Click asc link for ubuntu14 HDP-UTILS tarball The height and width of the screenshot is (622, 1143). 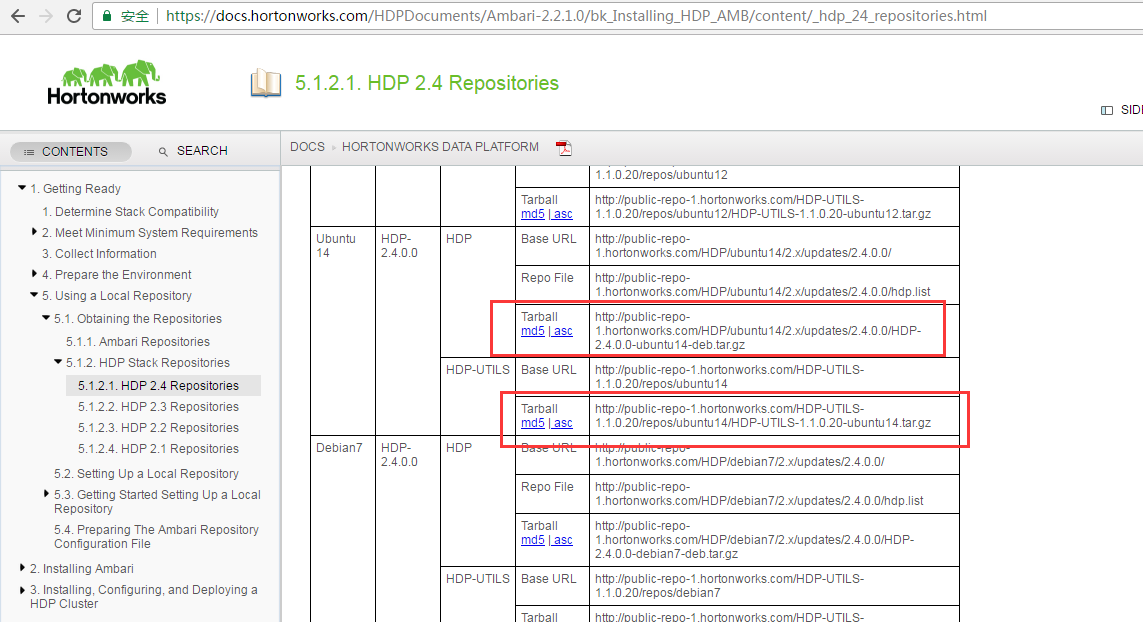562,423
